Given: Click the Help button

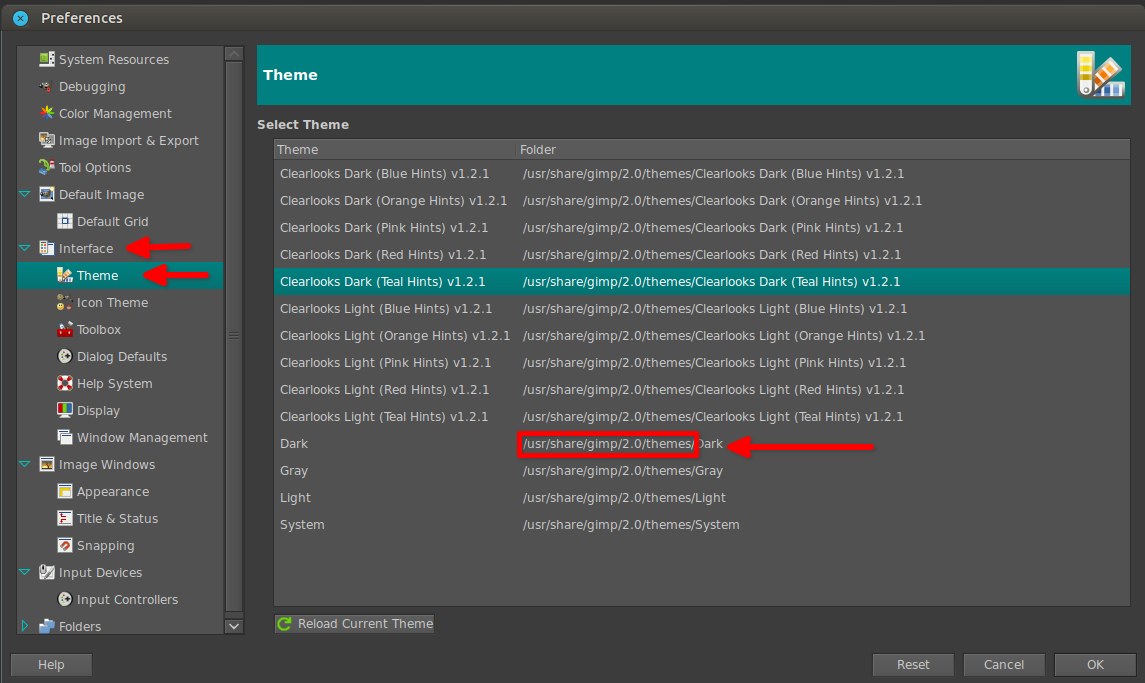Looking at the screenshot, I should point(51,665).
